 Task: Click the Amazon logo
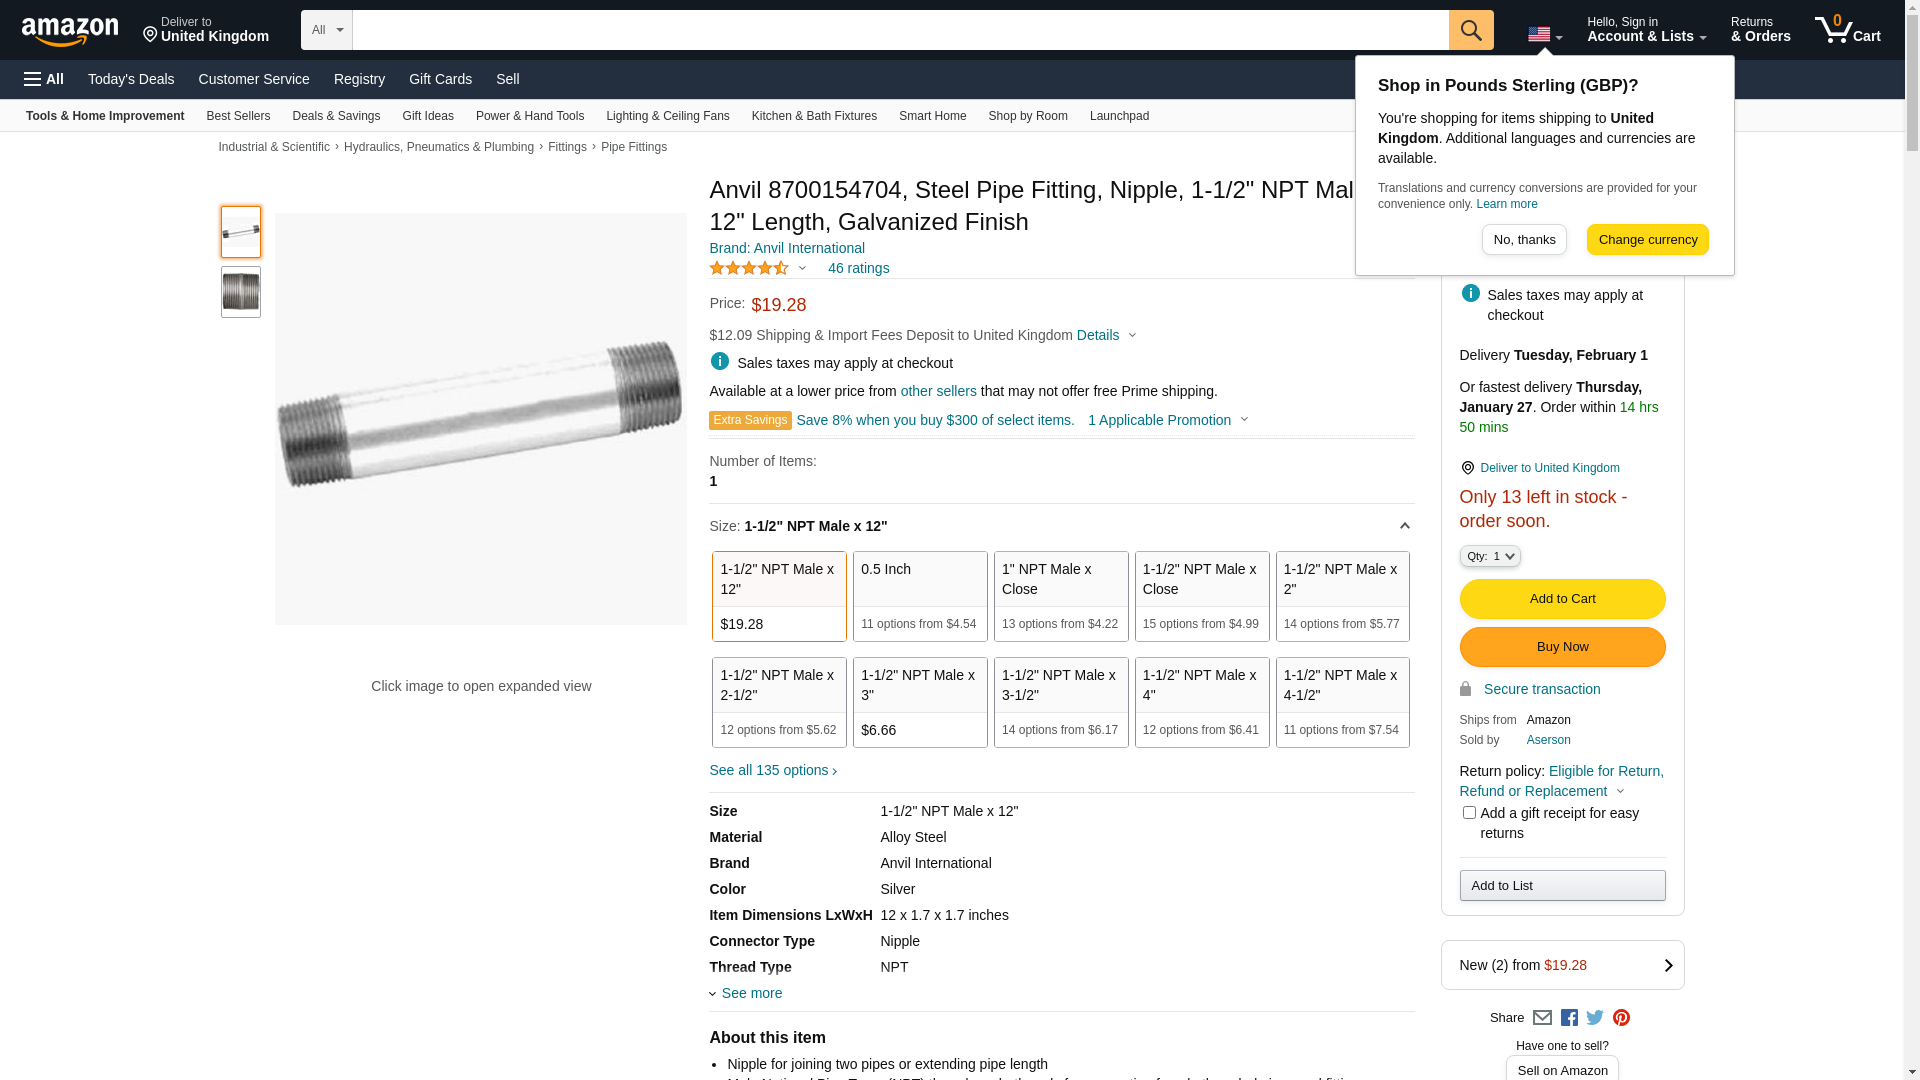(x=70, y=32)
